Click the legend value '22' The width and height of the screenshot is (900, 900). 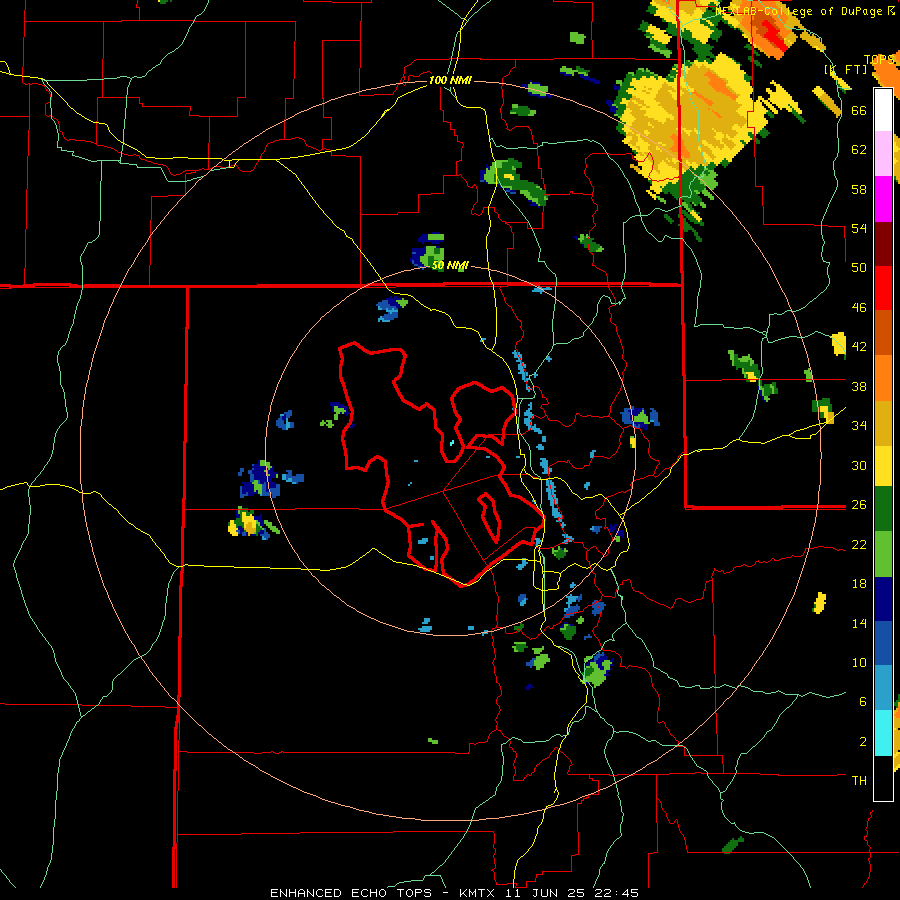859,544
